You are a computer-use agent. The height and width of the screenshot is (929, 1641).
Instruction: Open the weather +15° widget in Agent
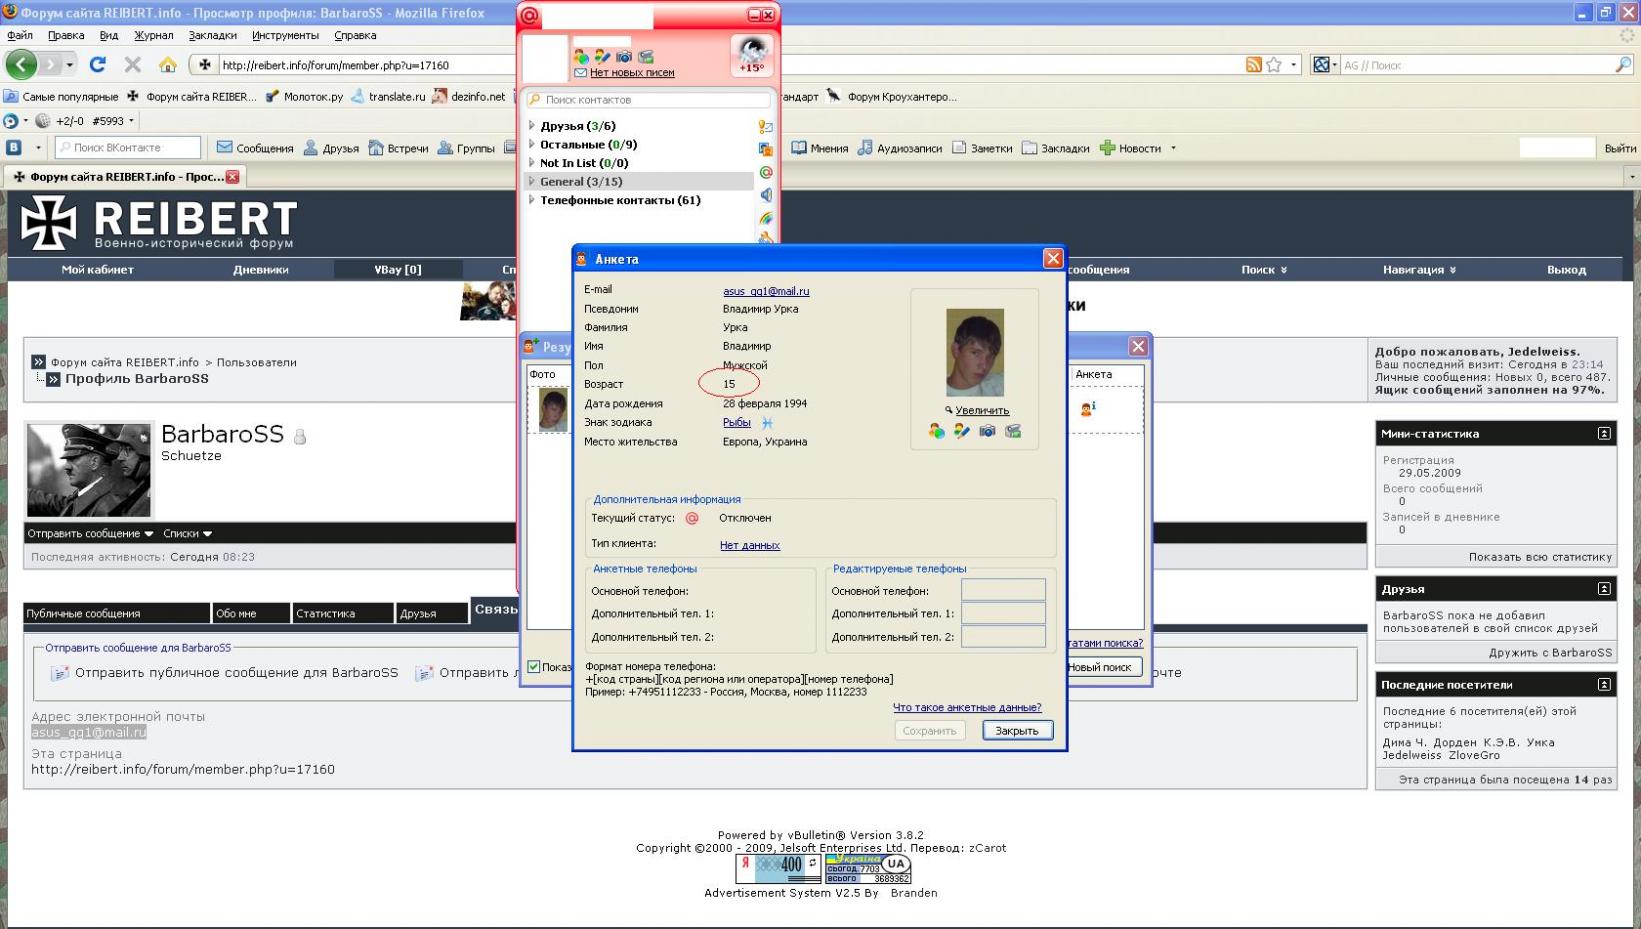click(x=752, y=55)
